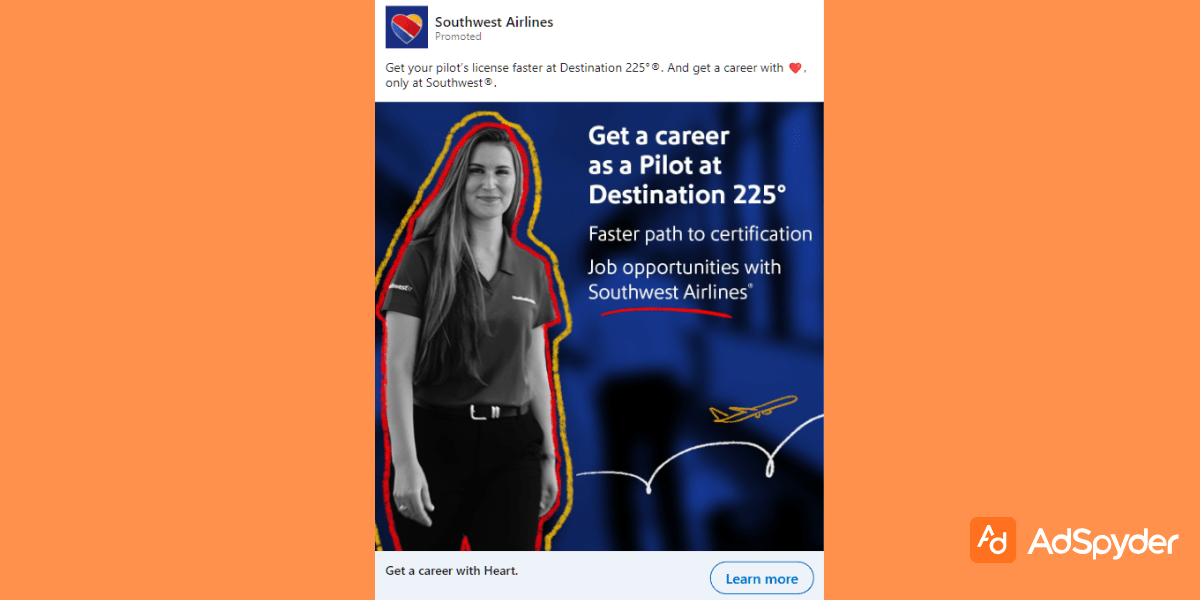The height and width of the screenshot is (600, 1200).
Task: Click the red underline swoosh beneath Southwest Airlines
Action: click(x=666, y=311)
